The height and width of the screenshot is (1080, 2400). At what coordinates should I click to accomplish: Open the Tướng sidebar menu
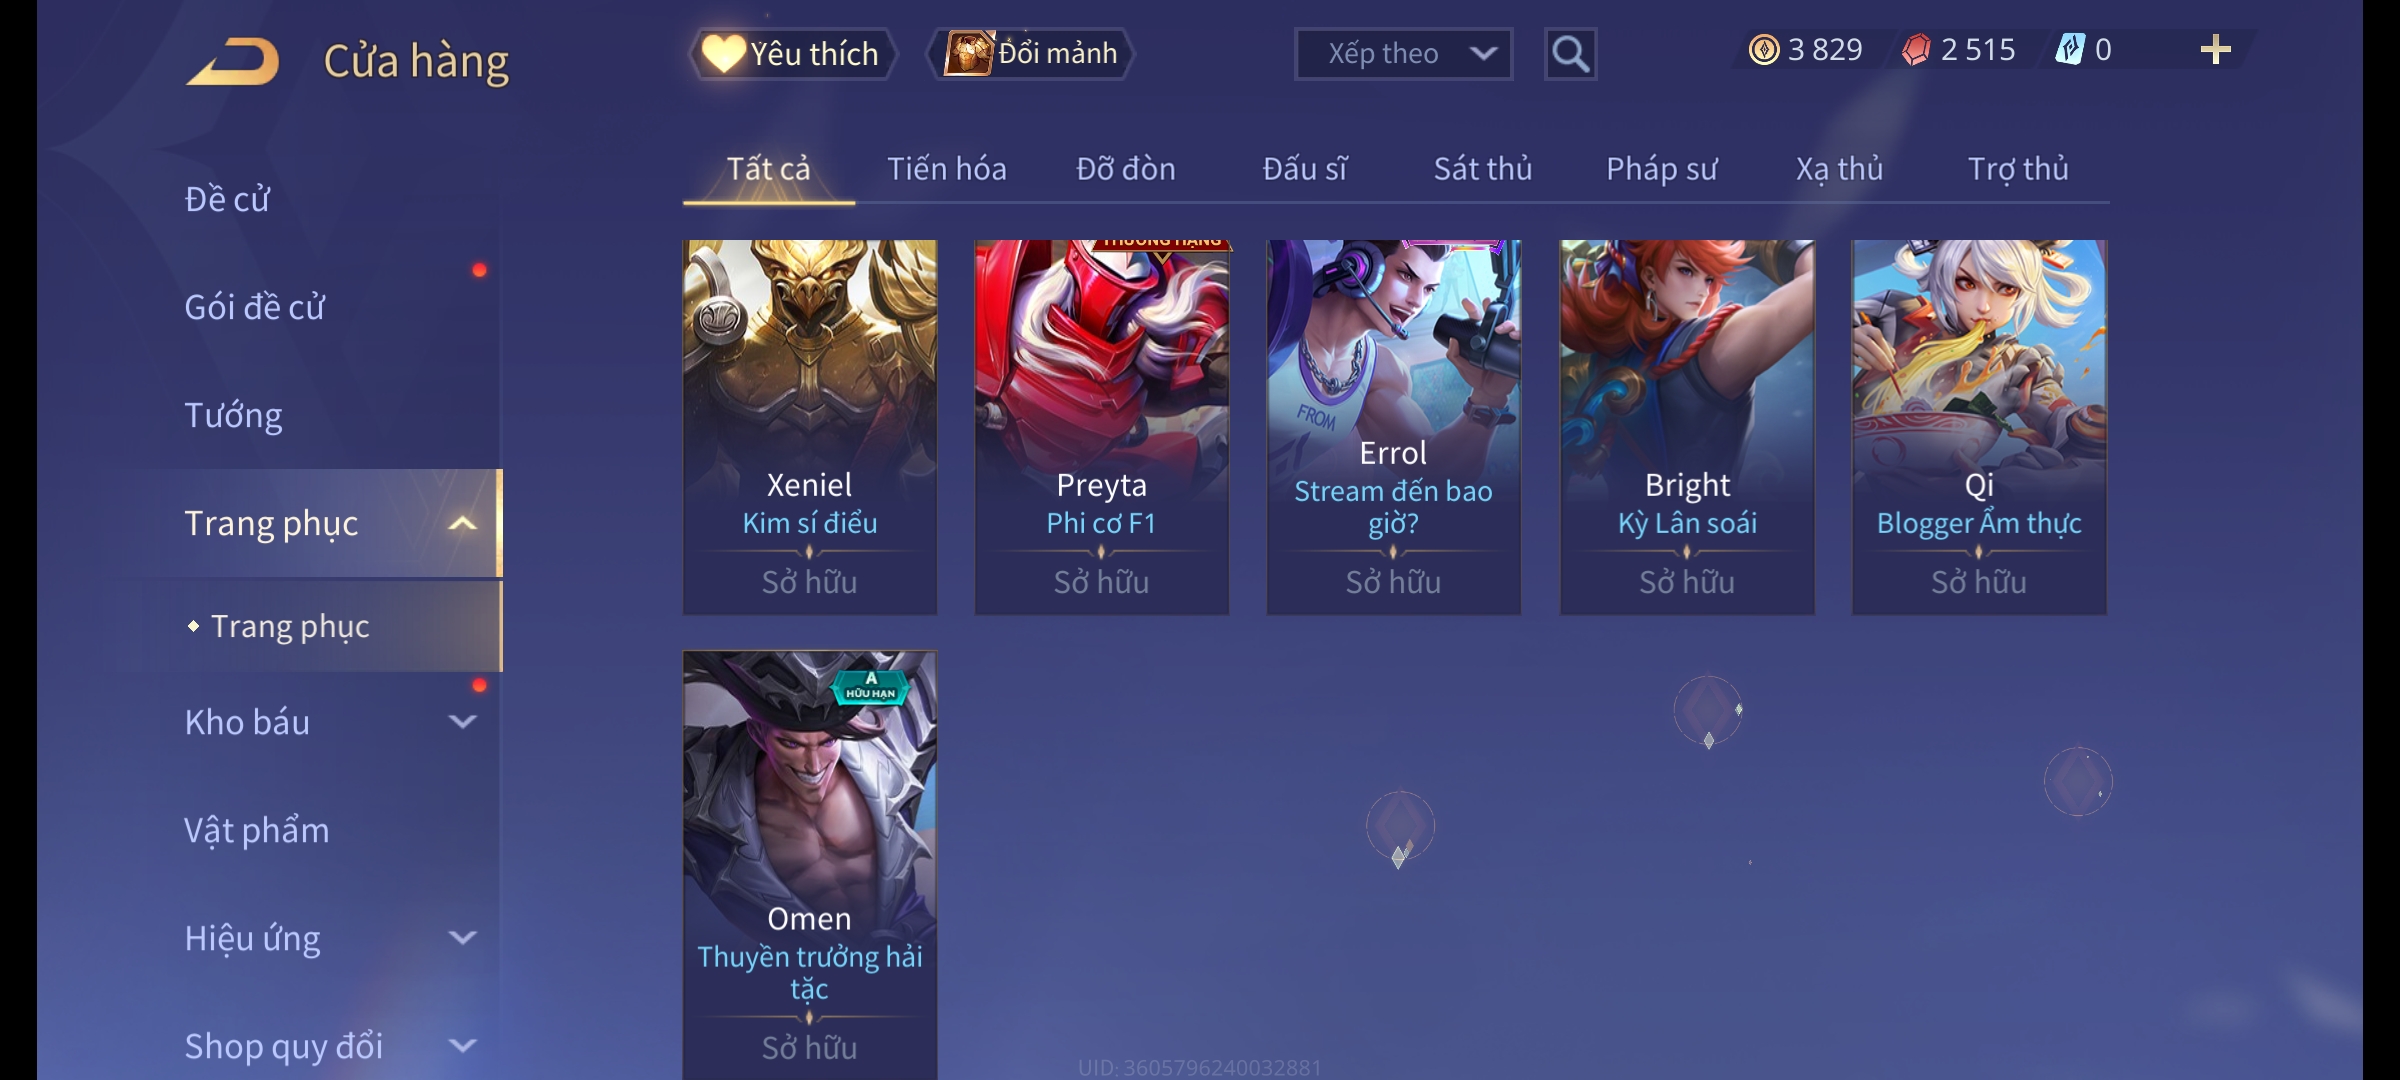point(233,415)
